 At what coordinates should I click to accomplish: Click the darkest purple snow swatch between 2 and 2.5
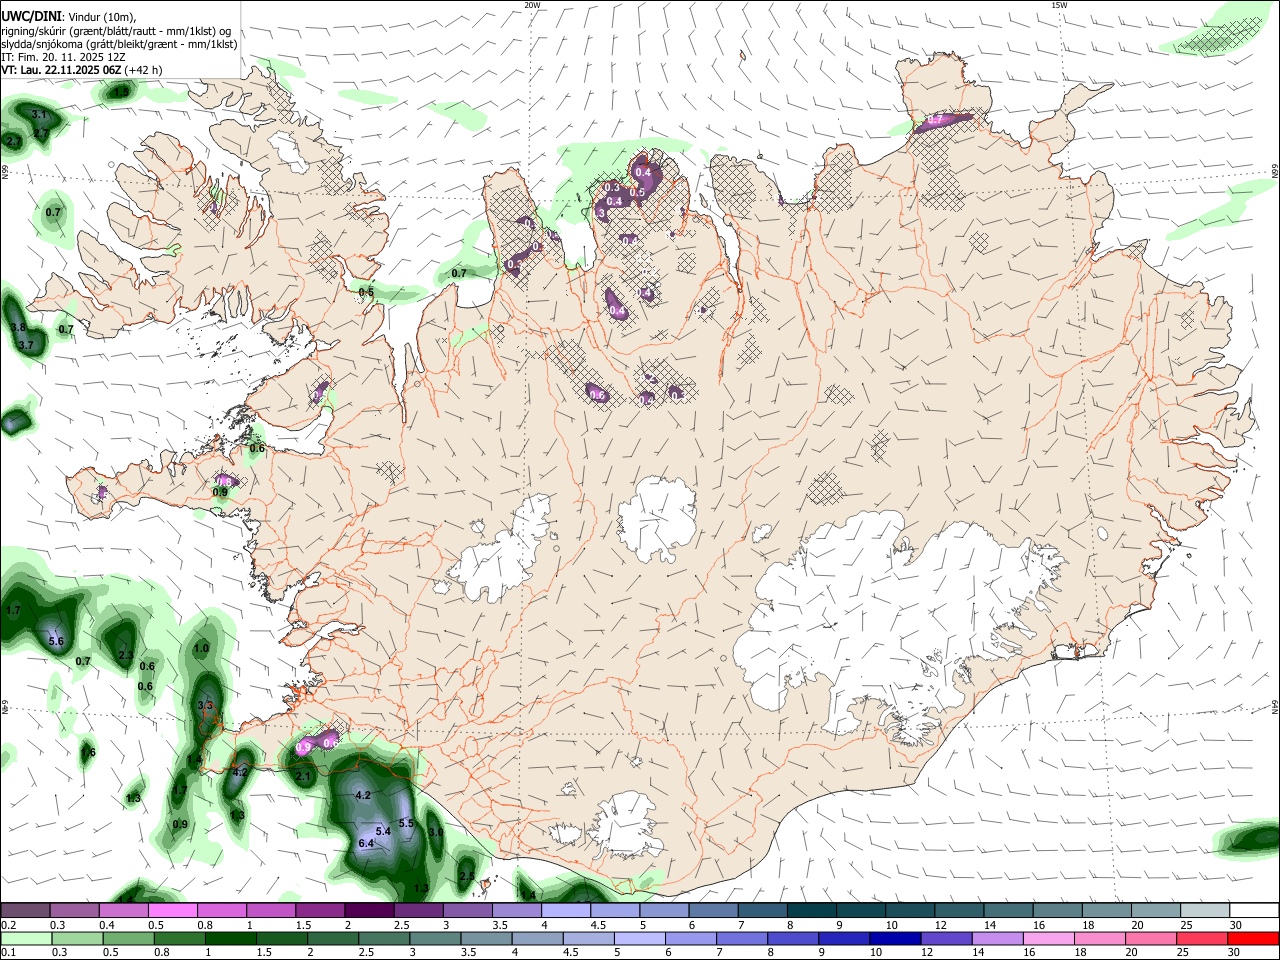[369, 910]
